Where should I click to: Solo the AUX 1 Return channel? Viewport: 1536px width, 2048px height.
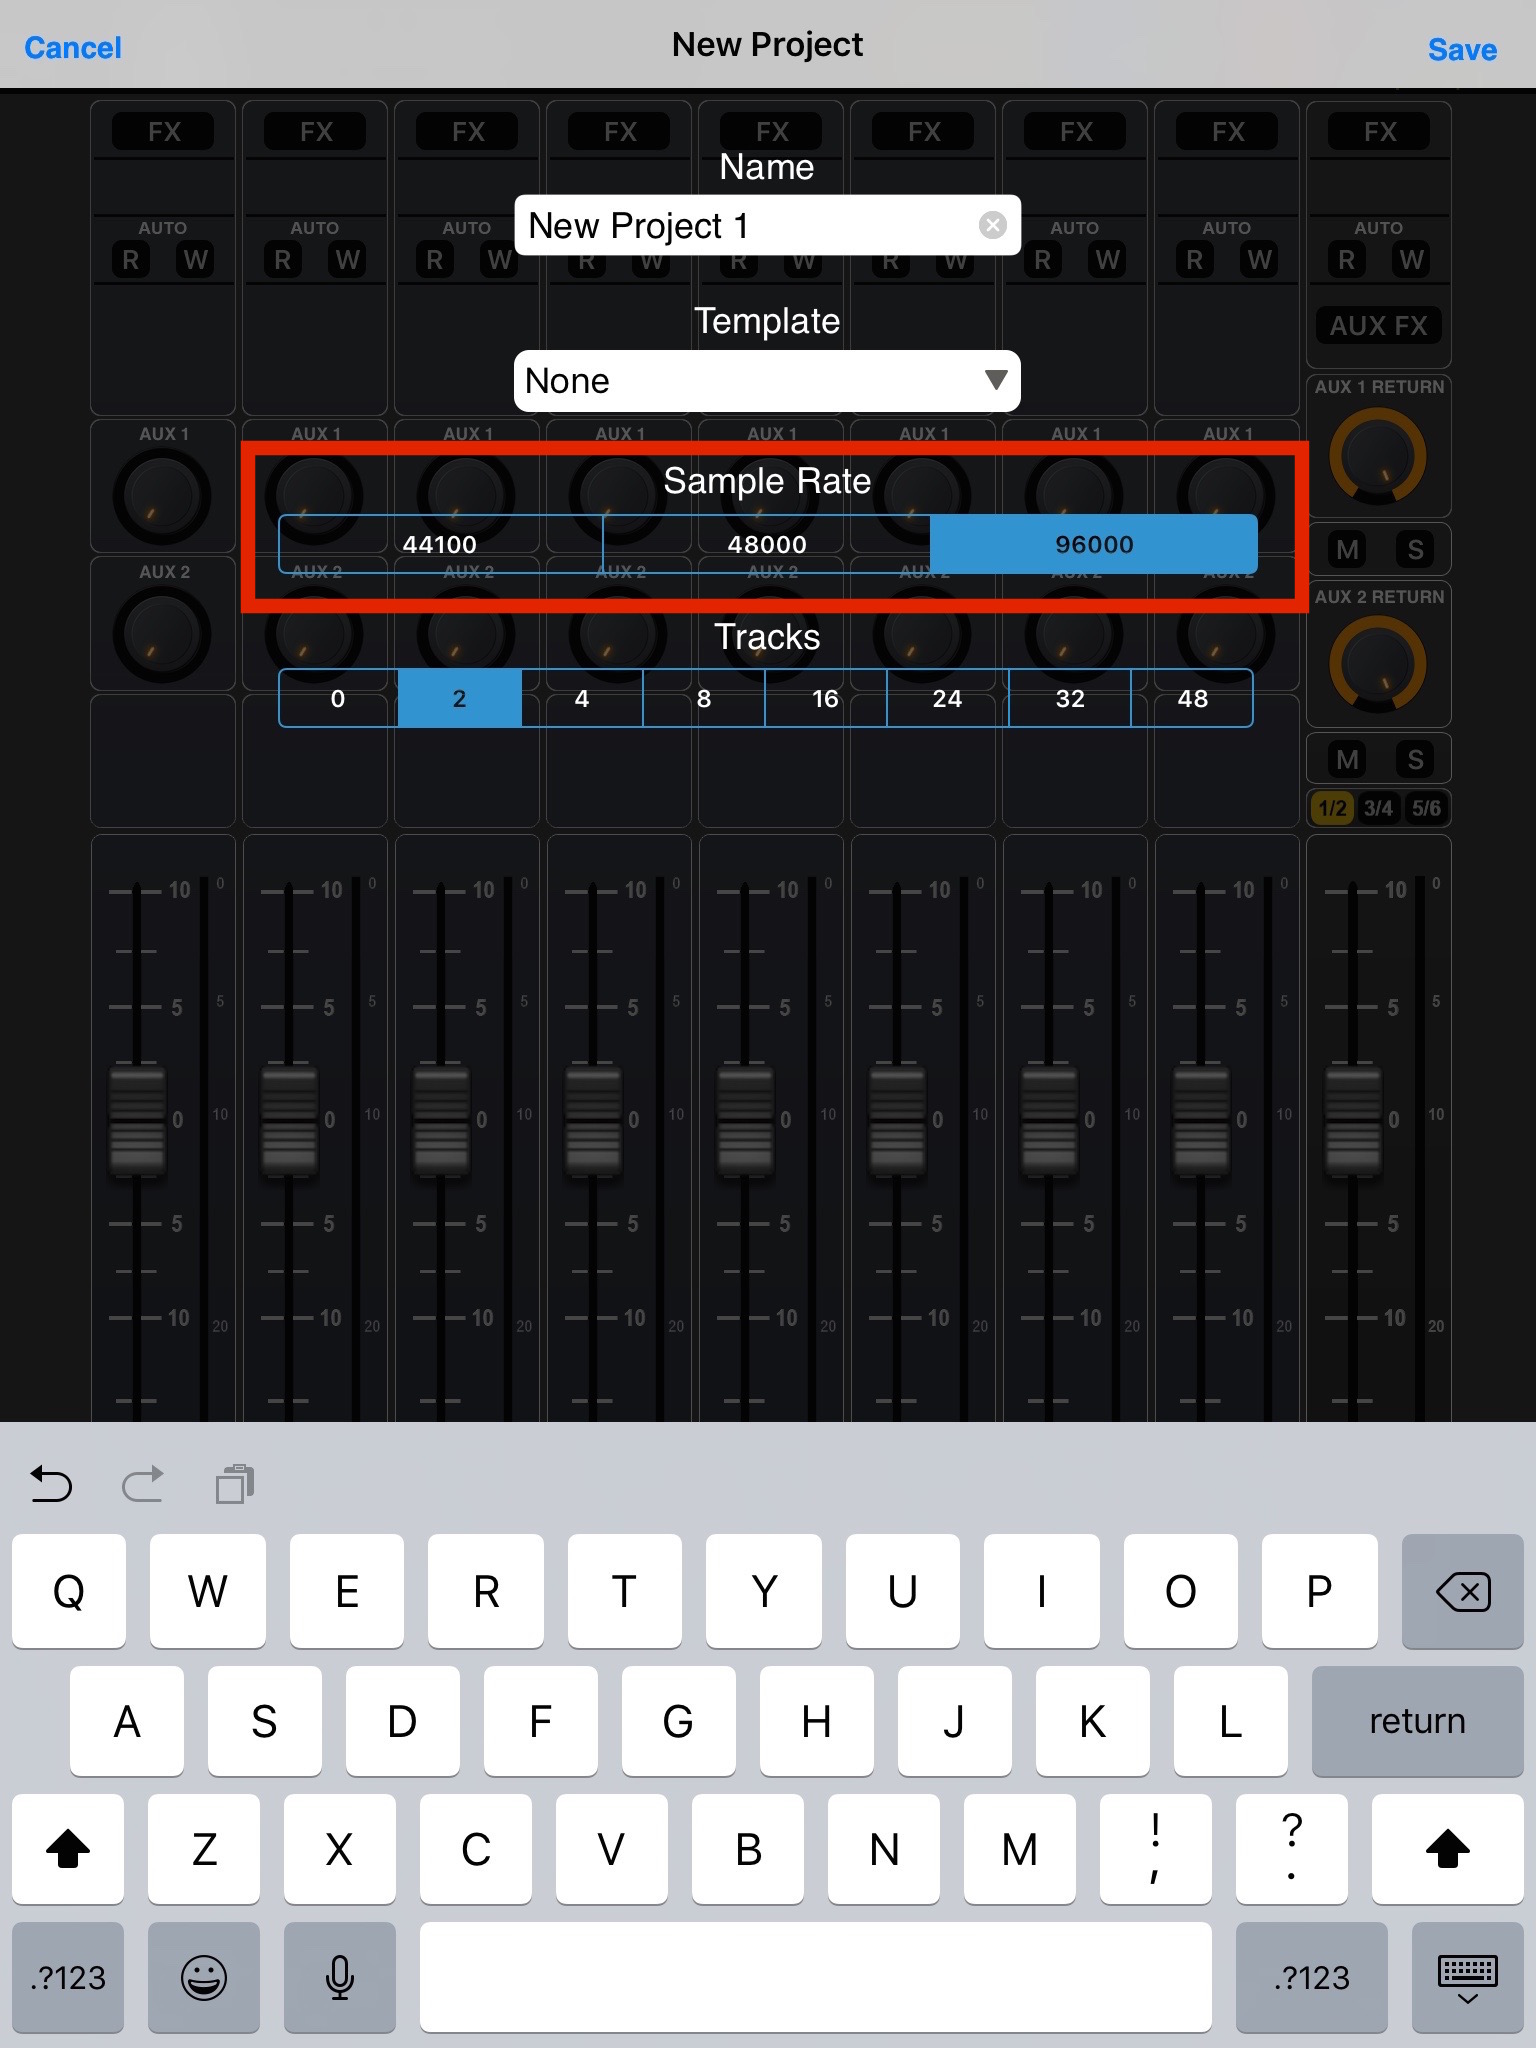1415,549
